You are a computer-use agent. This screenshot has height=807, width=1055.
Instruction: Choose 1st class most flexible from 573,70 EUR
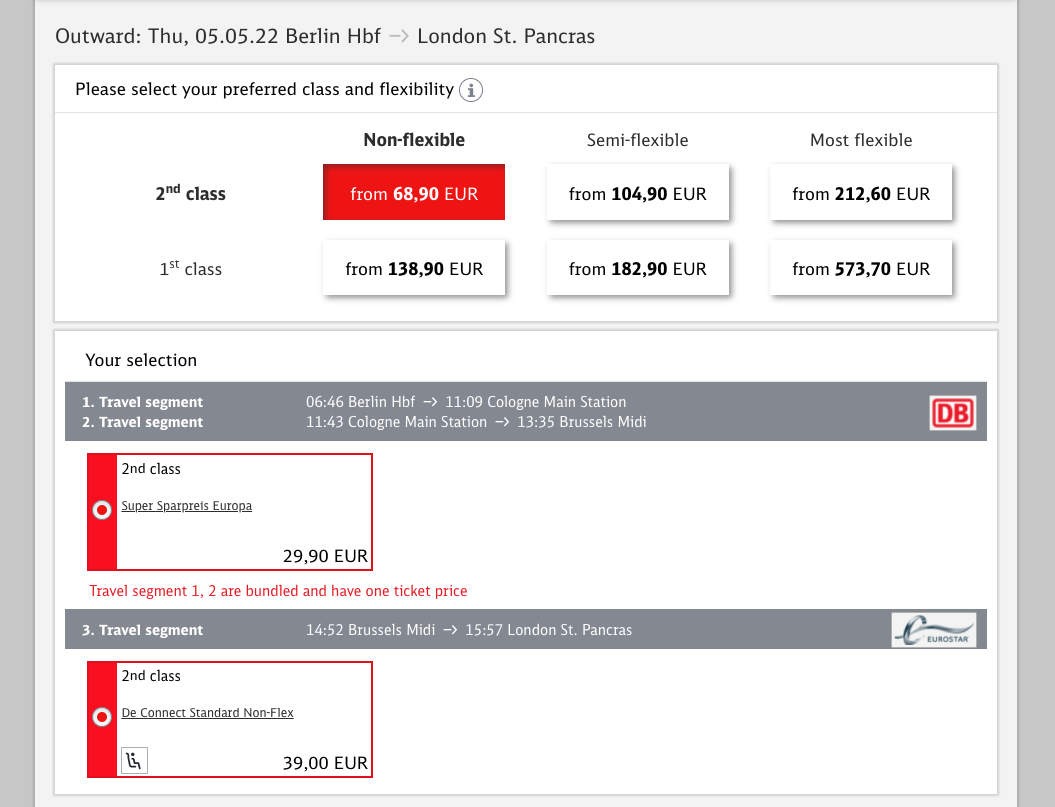(861, 268)
